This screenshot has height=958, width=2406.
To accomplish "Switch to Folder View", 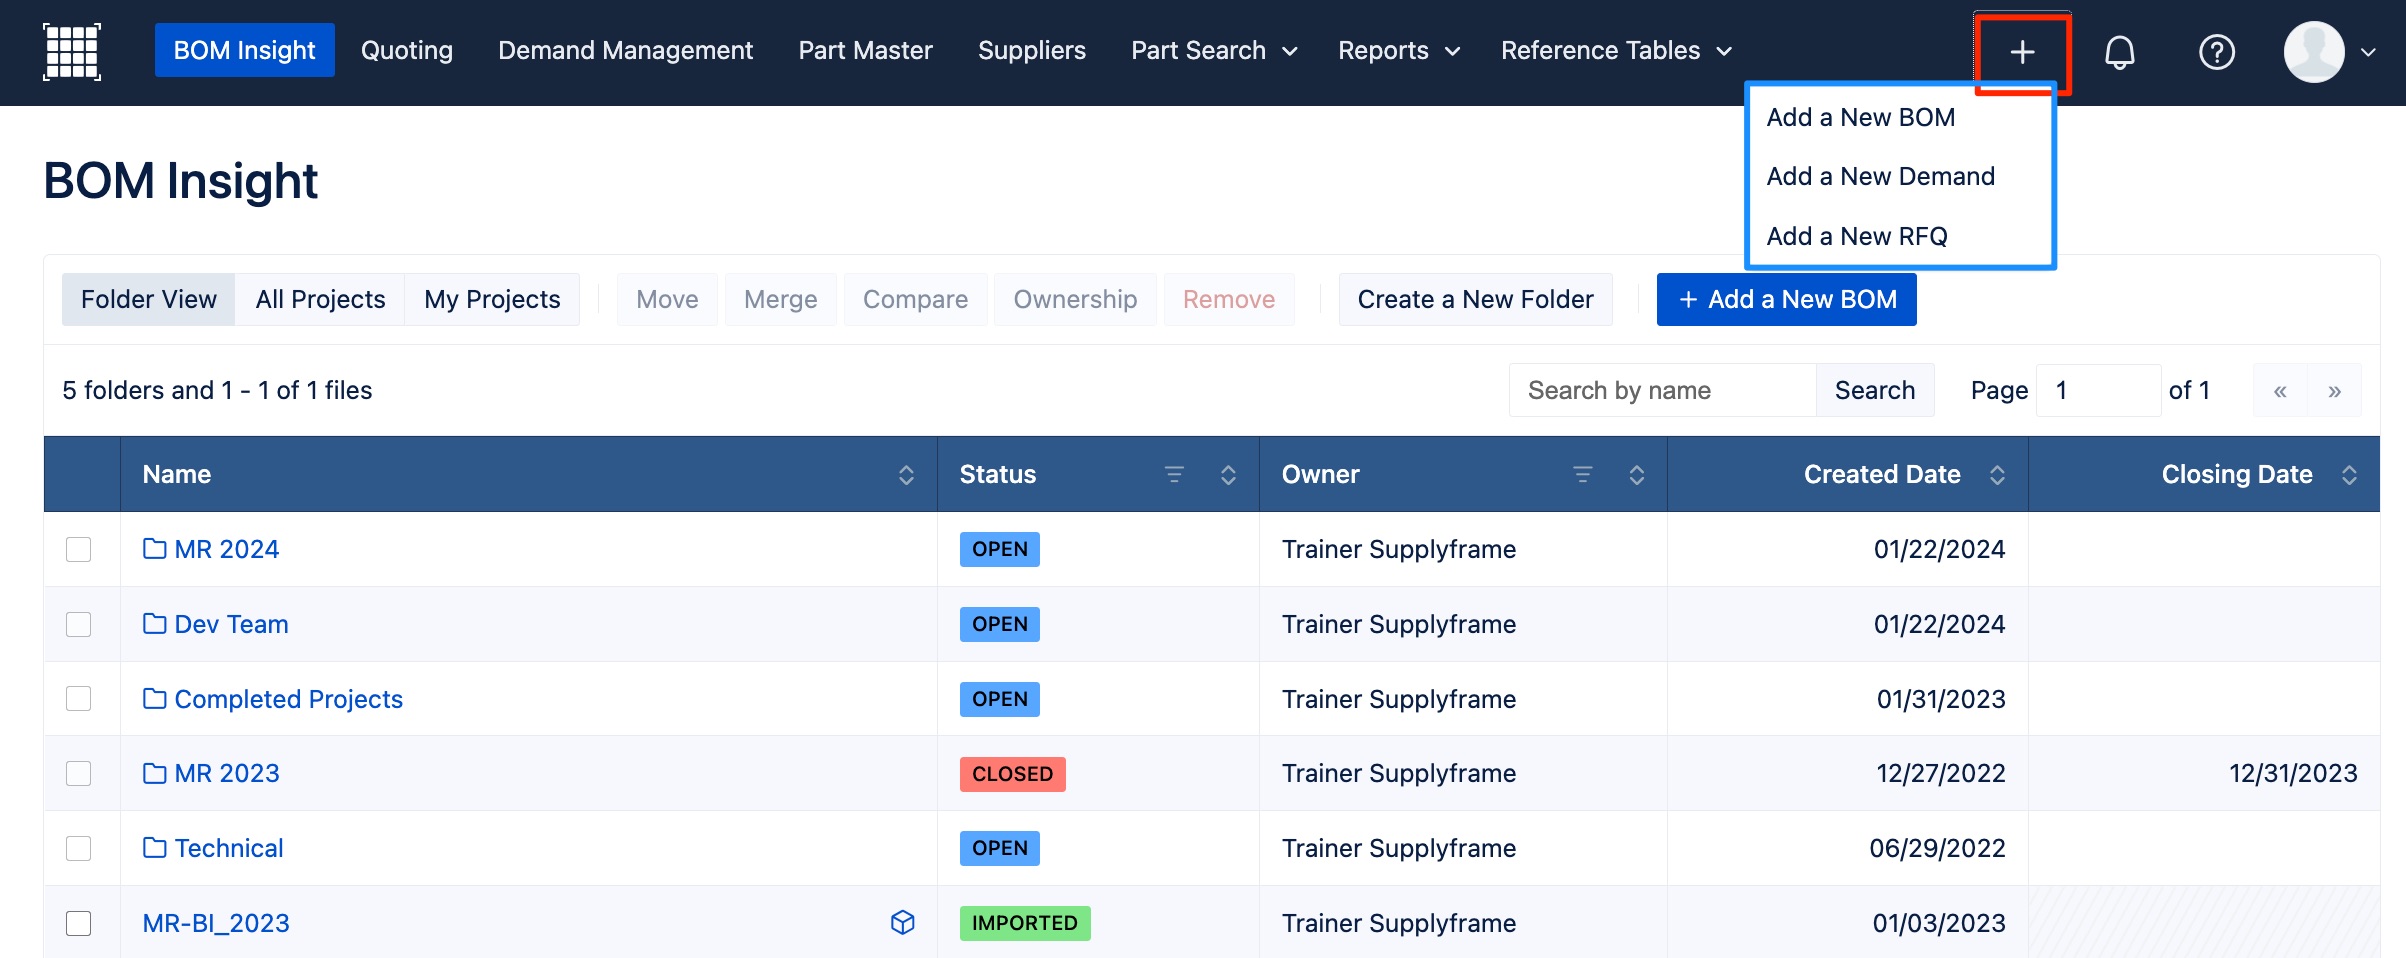I will [148, 299].
